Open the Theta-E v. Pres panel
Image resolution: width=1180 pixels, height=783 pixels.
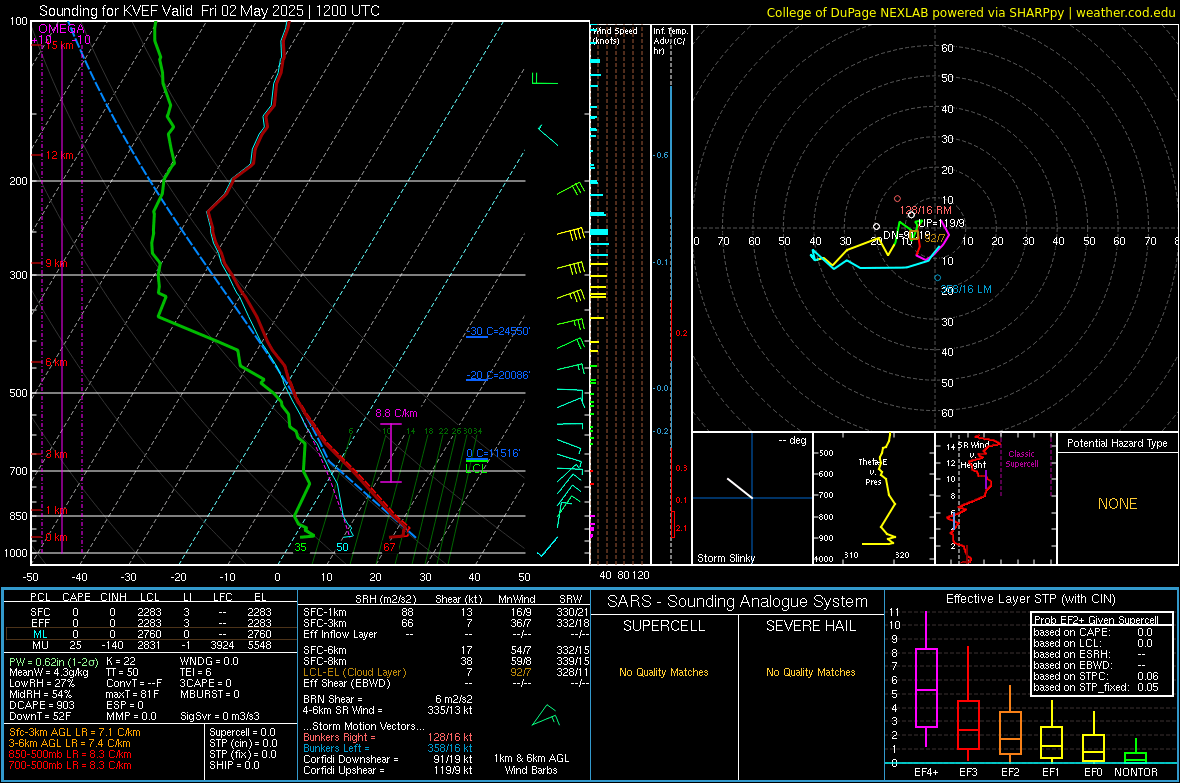[x=873, y=498]
